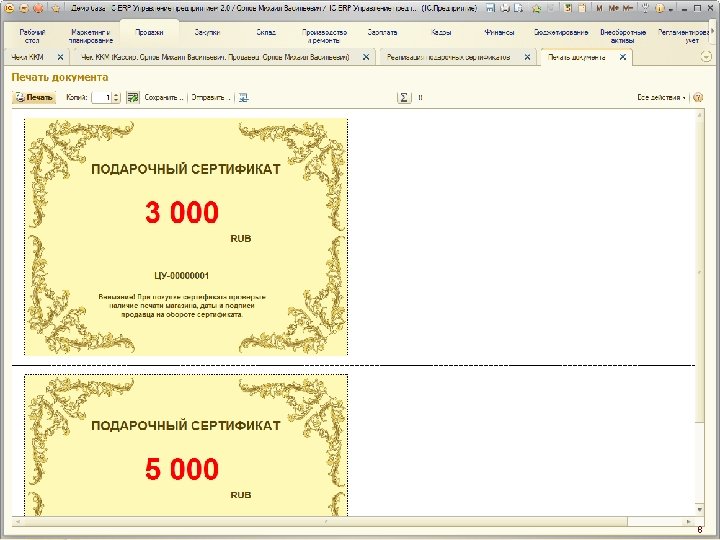Click the 5 000 certificate amount

point(182,469)
